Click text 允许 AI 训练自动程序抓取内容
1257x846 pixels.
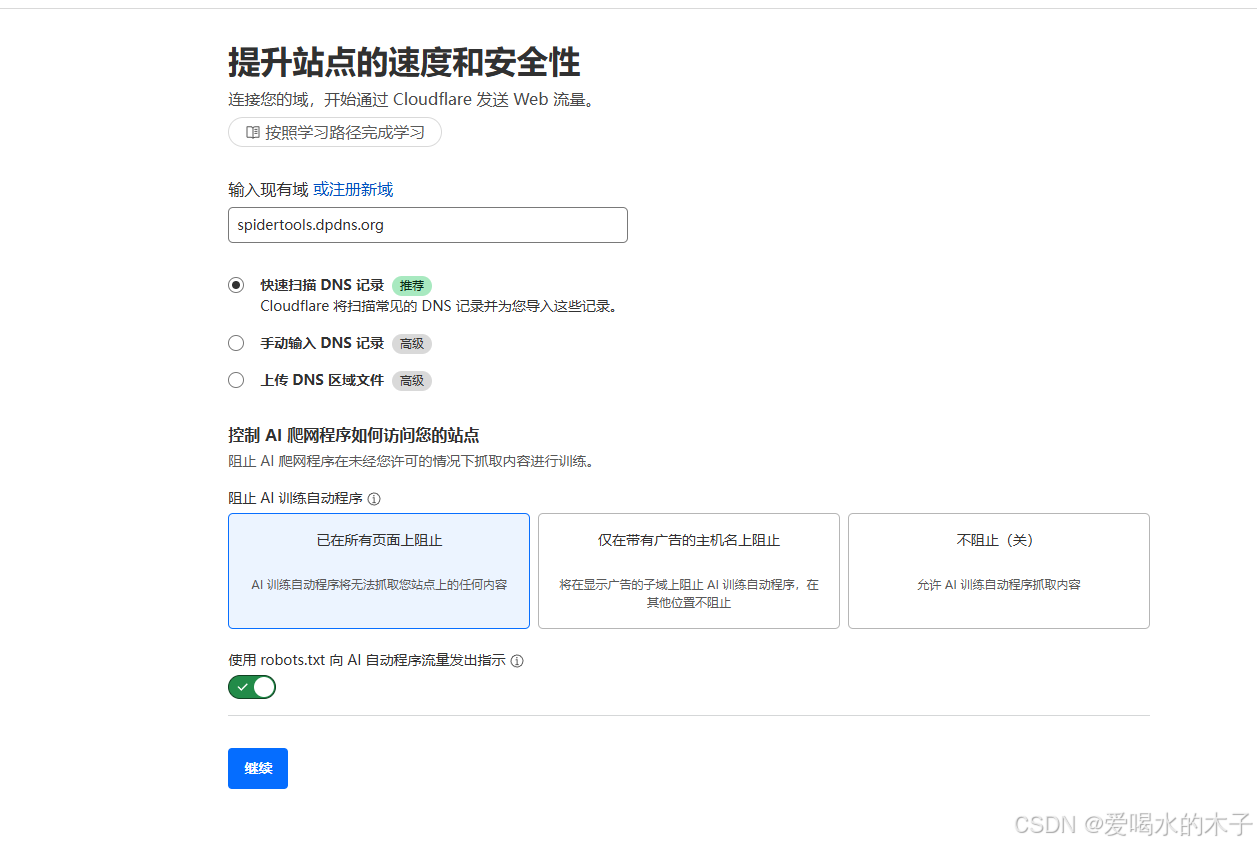[x=999, y=585]
